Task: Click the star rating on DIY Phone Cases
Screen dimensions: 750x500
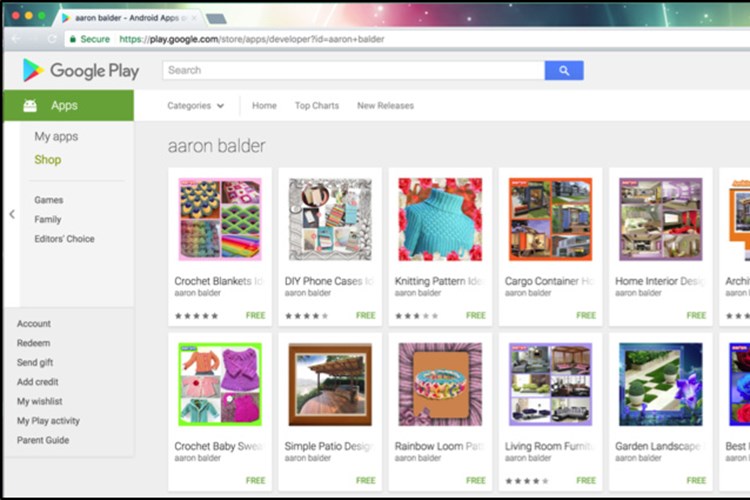Action: (x=307, y=316)
